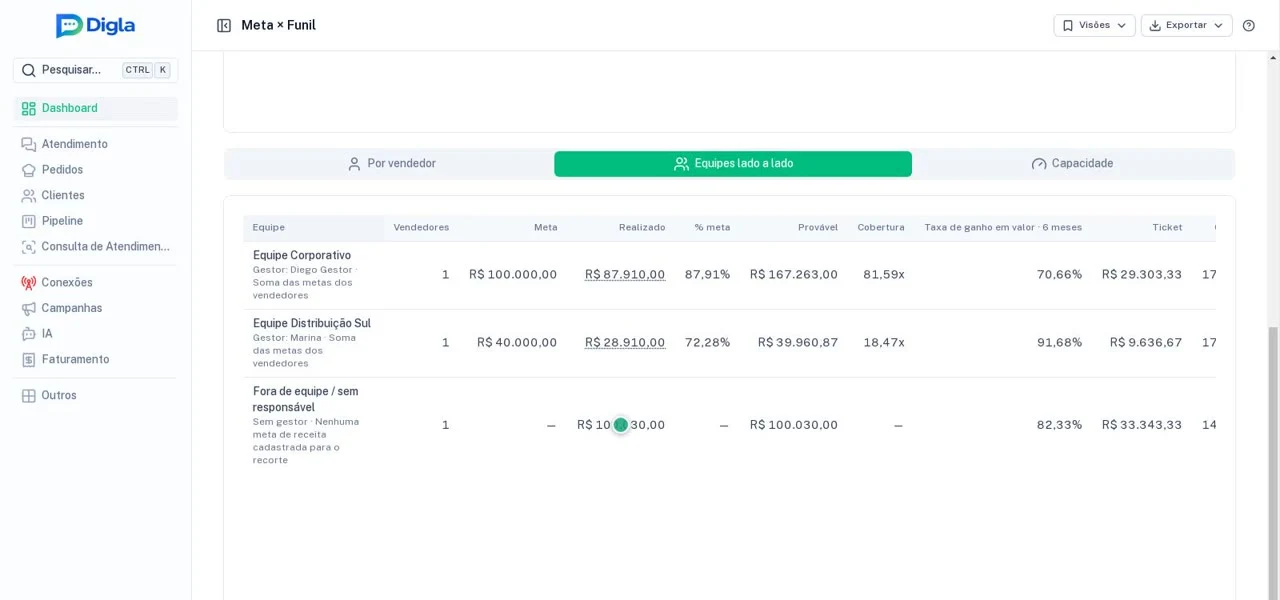Open the Visões dropdown
The height and width of the screenshot is (600, 1280).
tap(1094, 26)
